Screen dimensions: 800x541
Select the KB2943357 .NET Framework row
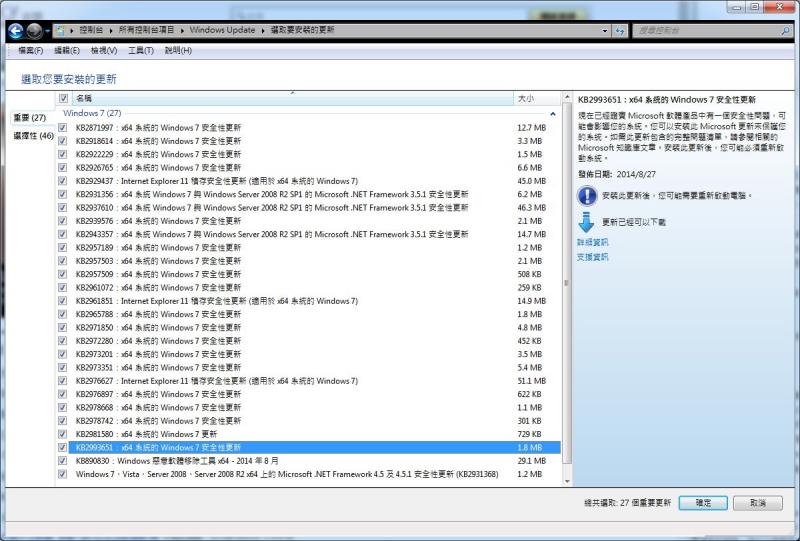pos(308,234)
